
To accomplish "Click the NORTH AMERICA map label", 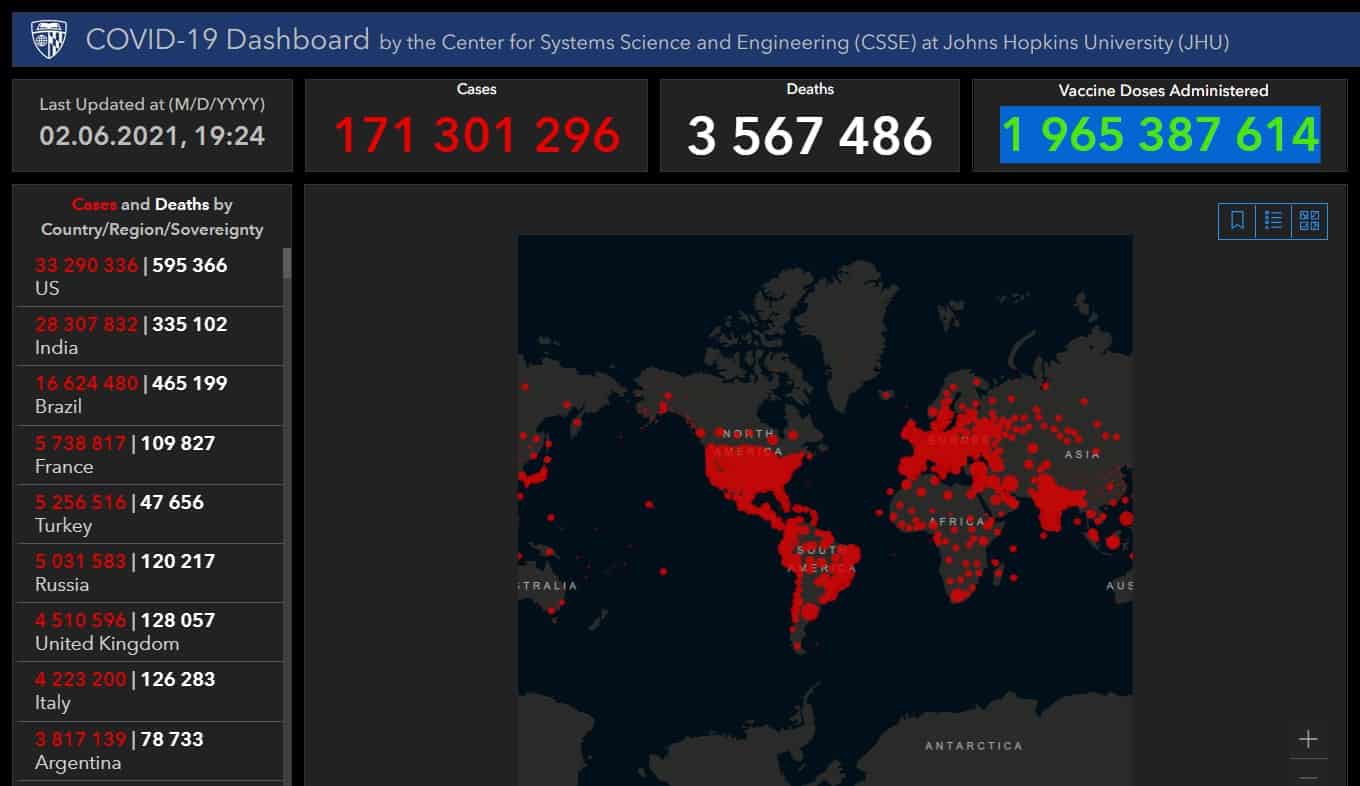I will click(x=748, y=442).
